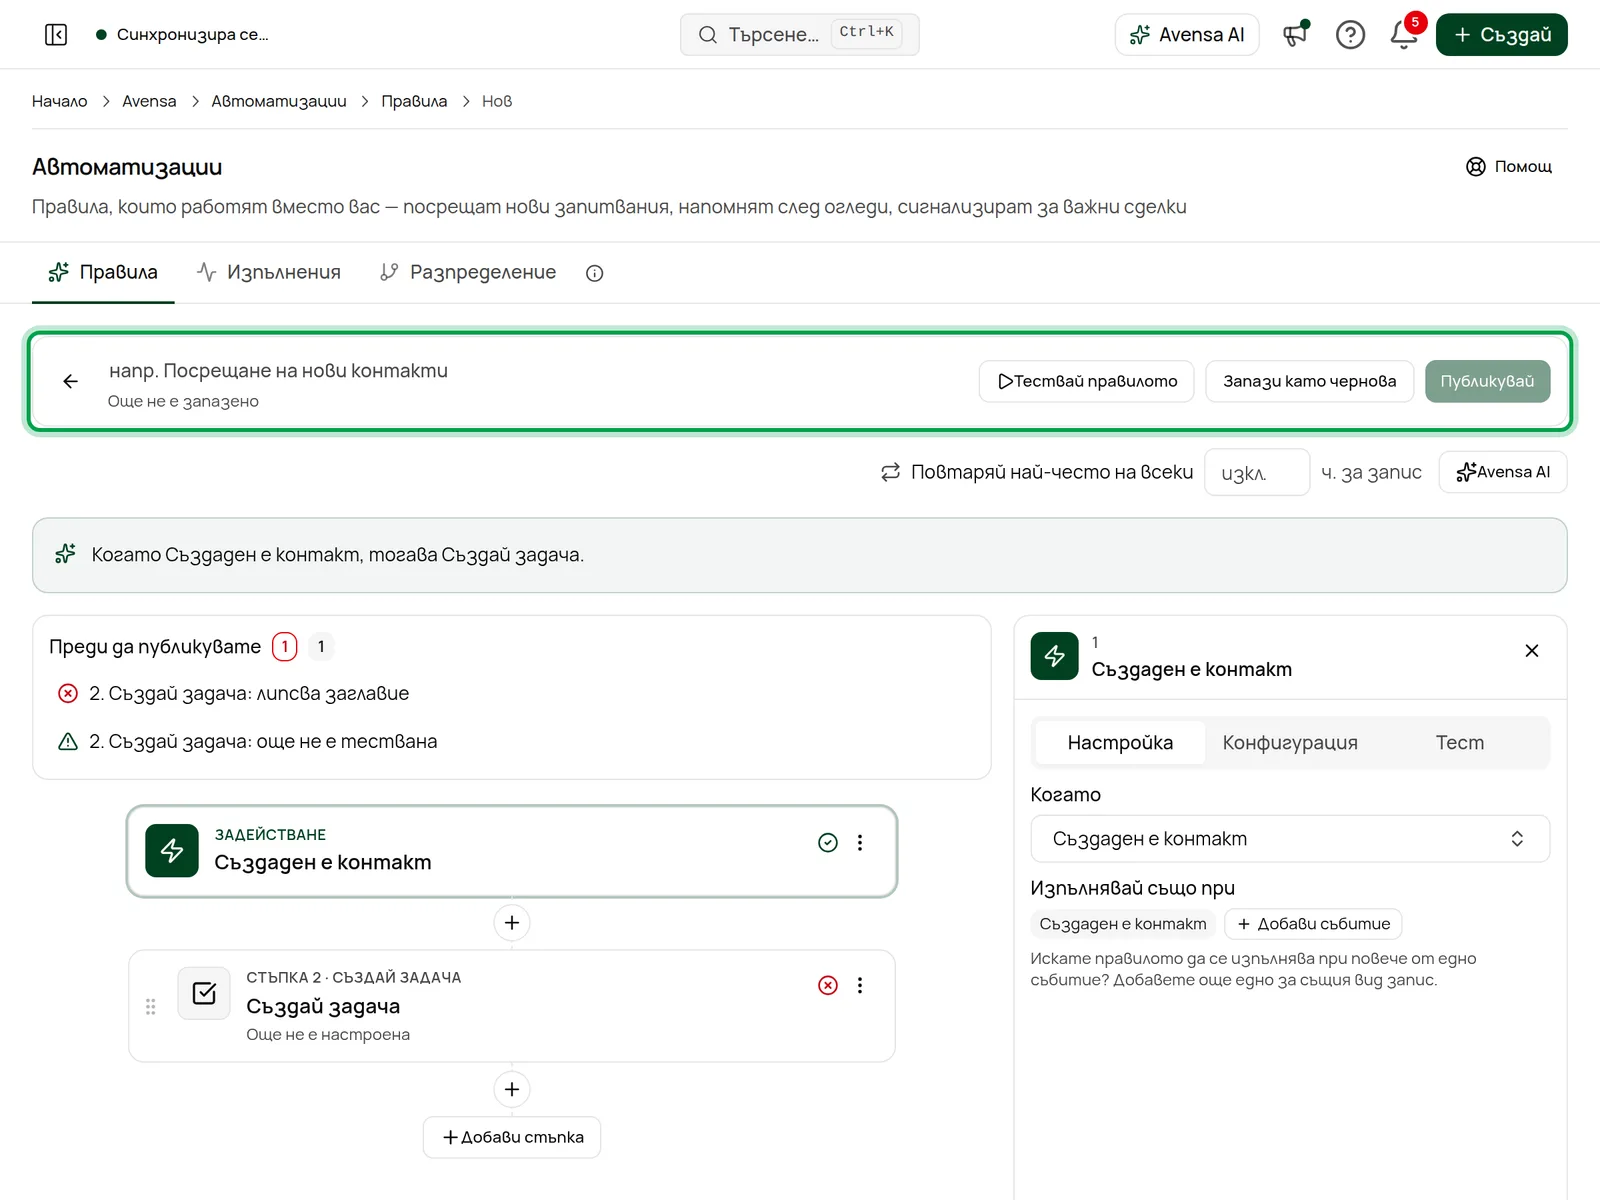Click red error icon on Създай задача step
The width and height of the screenshot is (1600, 1200).
tap(828, 986)
